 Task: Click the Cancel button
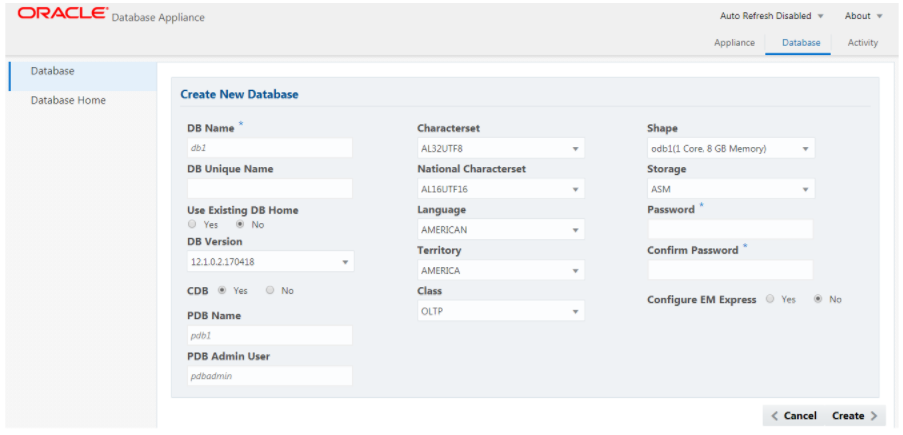(794, 416)
